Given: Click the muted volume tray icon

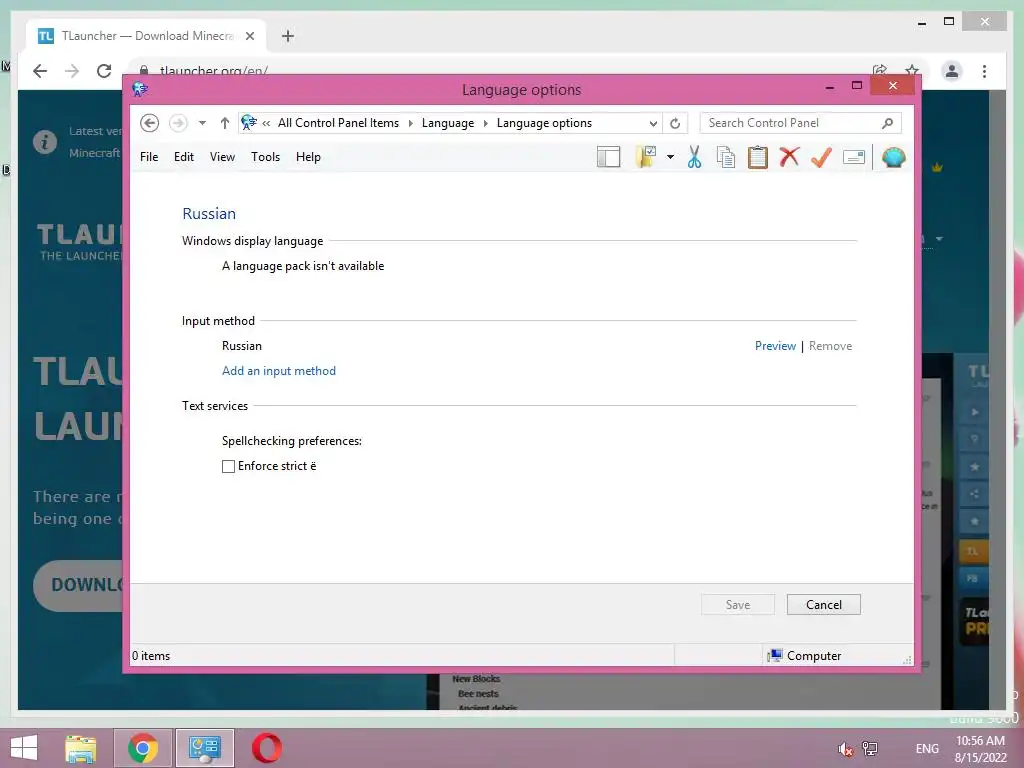Looking at the screenshot, I should (x=846, y=748).
